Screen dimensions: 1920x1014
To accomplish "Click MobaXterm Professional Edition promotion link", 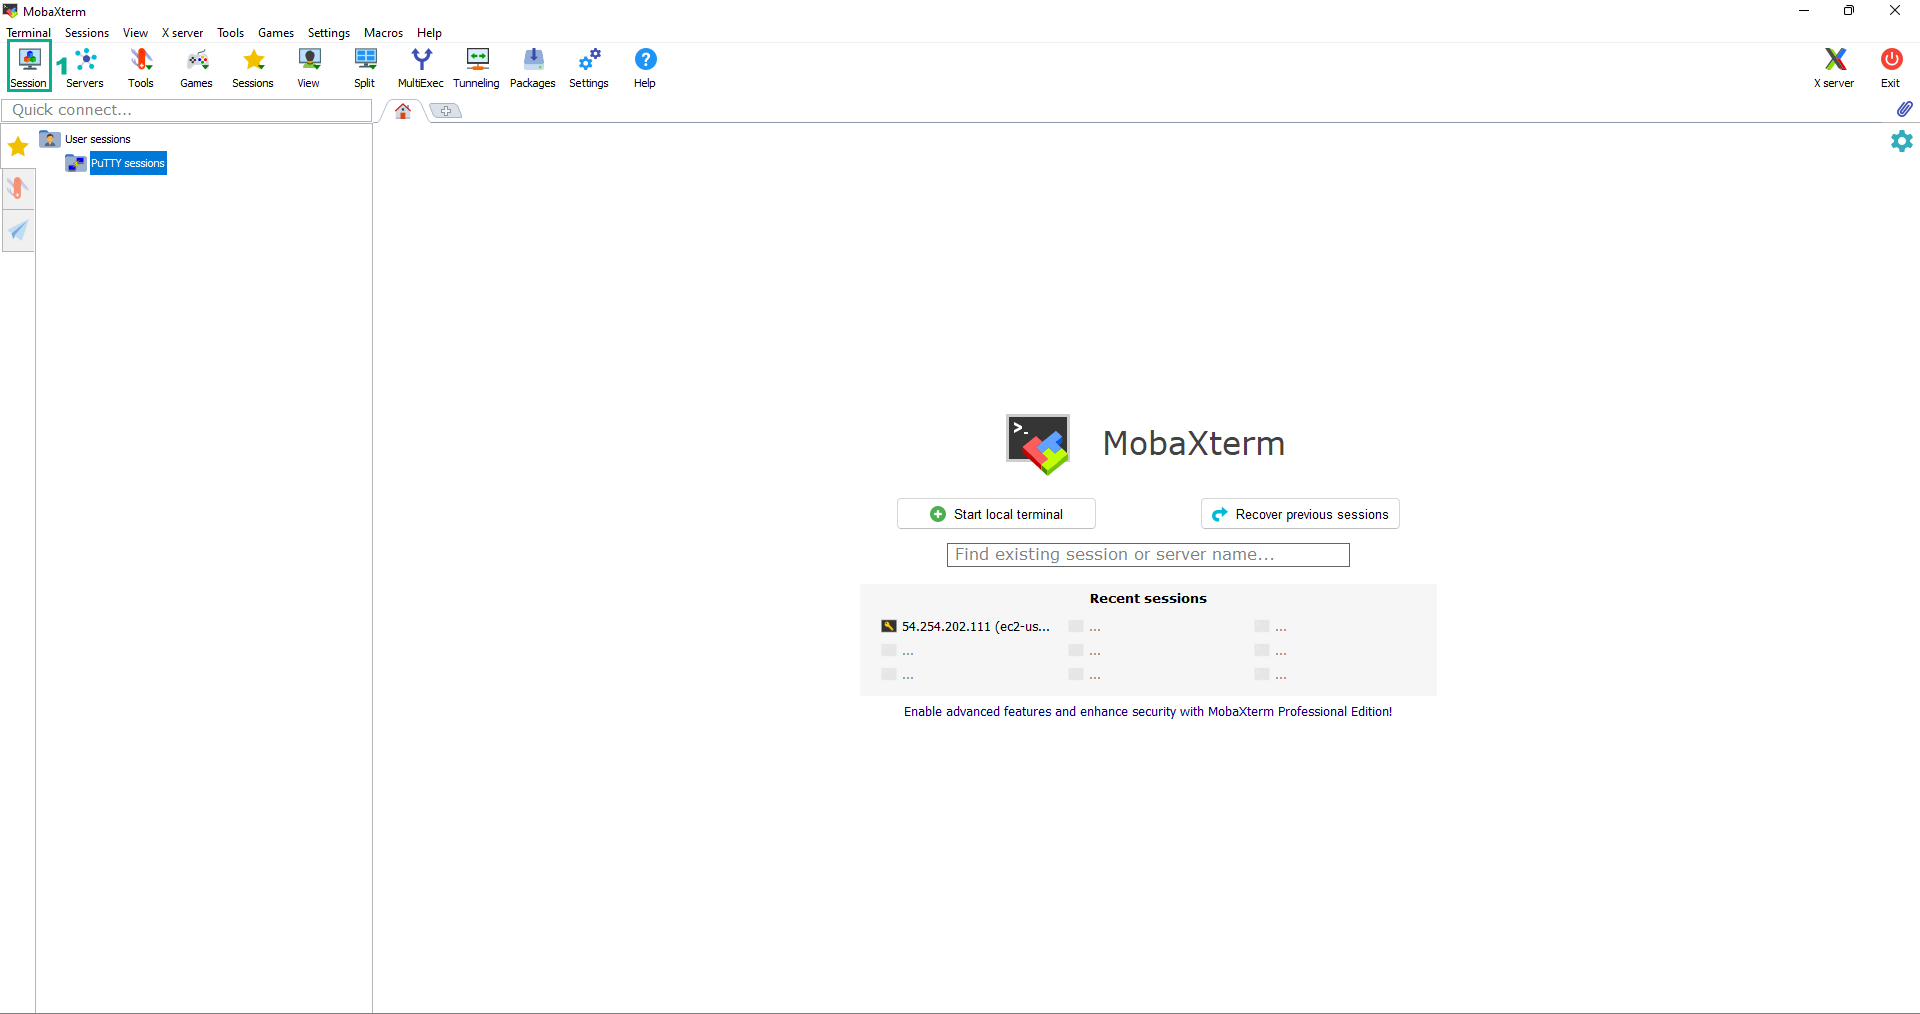I will [1148, 712].
